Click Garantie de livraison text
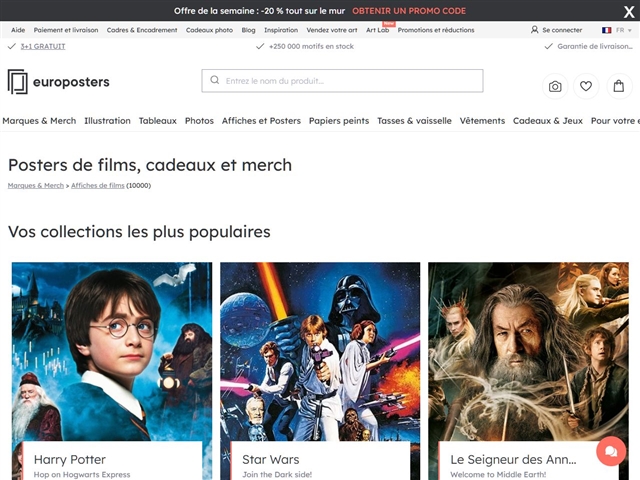 pyautogui.click(x=595, y=46)
